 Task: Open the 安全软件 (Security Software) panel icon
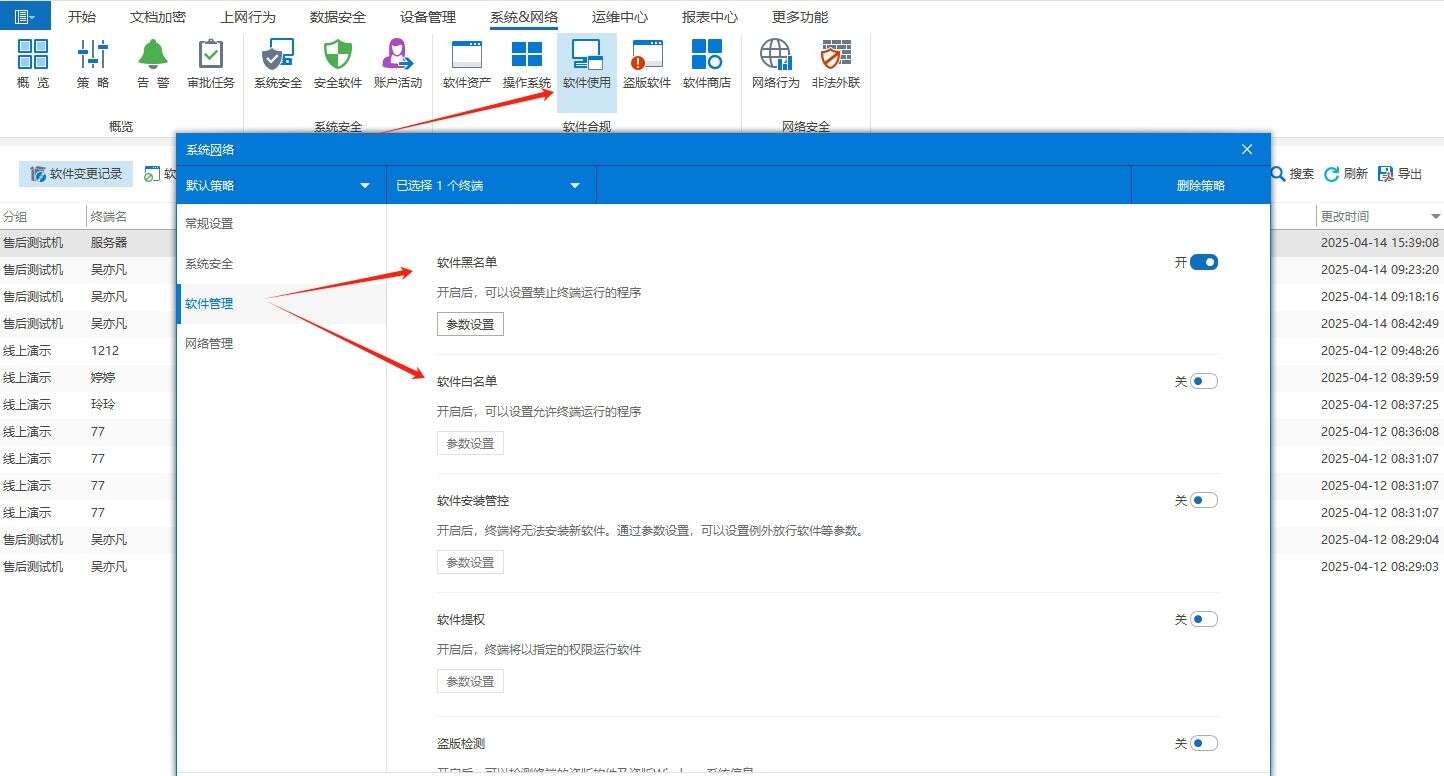point(337,62)
